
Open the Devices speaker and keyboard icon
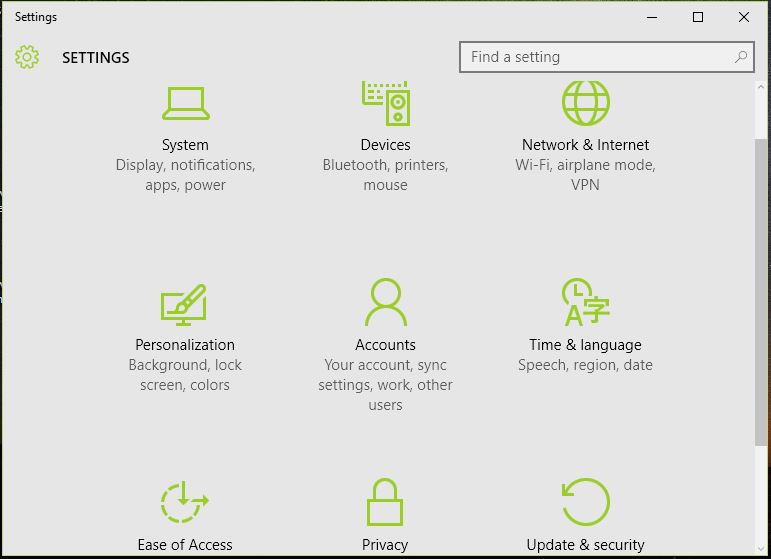coord(386,103)
